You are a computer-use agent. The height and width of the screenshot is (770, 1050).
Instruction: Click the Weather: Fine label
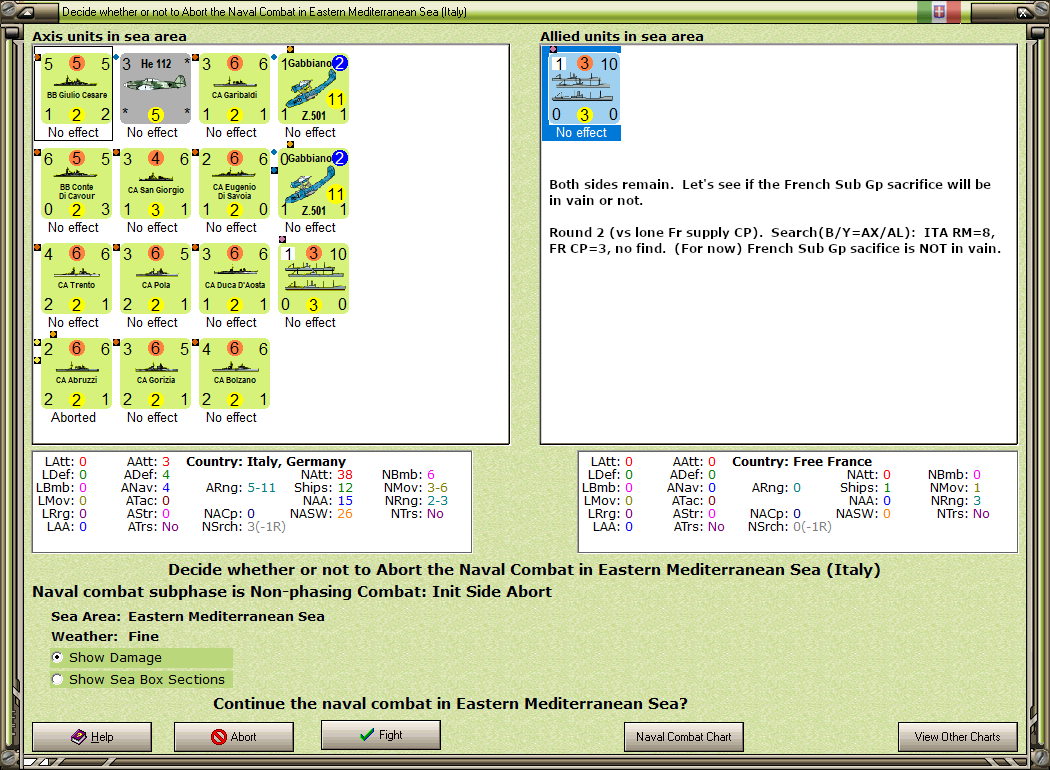tap(105, 636)
